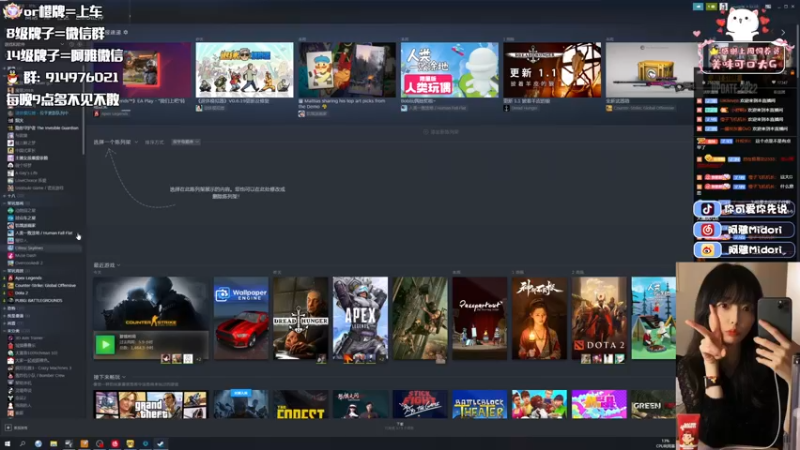800x450 pixels.
Task: Open the Human Fall Flat news card
Action: pos(449,70)
